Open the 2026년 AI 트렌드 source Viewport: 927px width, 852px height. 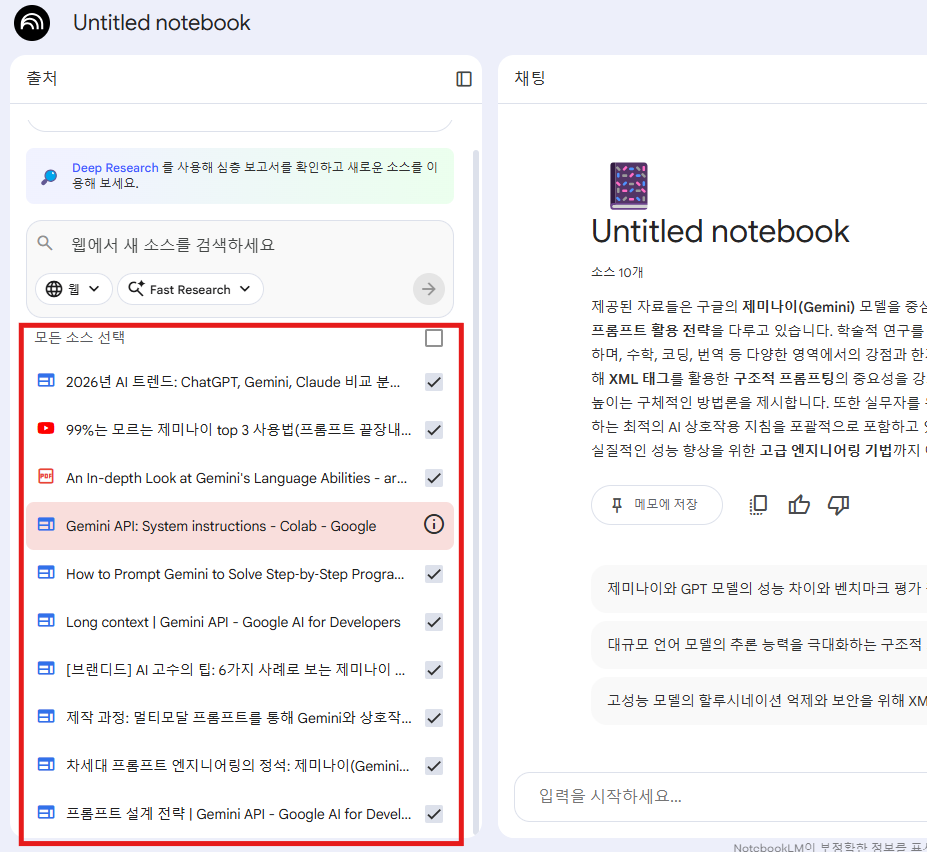coord(233,382)
